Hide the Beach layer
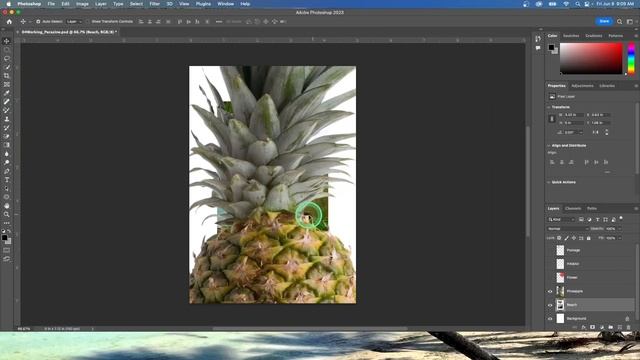 (550, 305)
